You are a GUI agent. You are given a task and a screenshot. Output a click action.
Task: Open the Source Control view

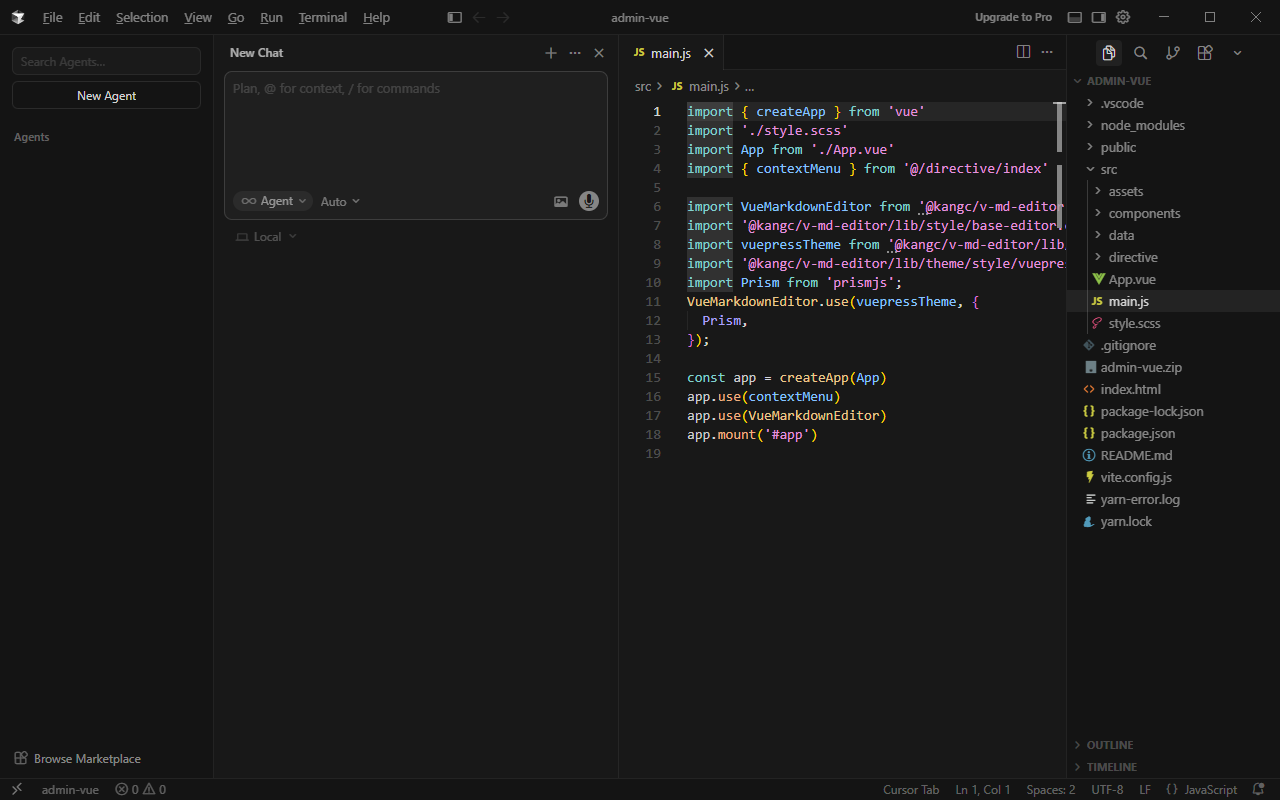(x=1172, y=53)
